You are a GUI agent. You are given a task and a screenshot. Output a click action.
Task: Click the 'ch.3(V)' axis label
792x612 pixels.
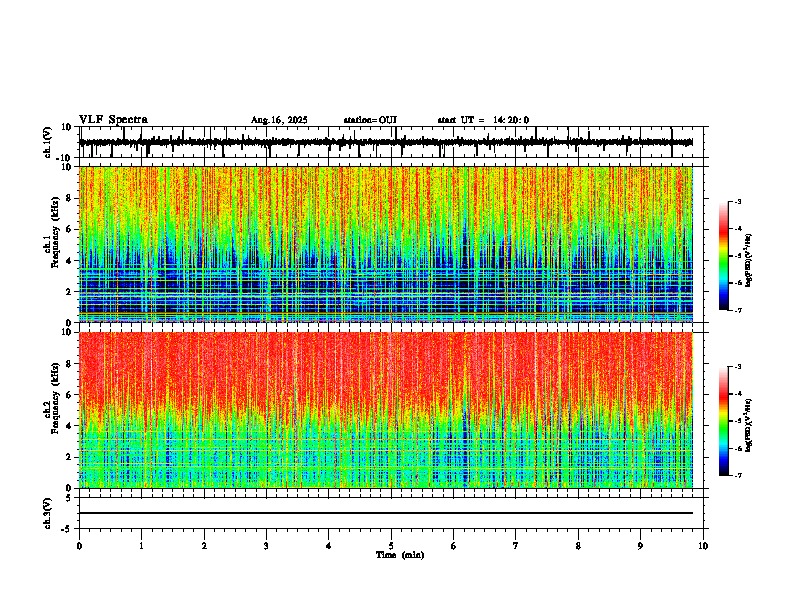coord(48,514)
